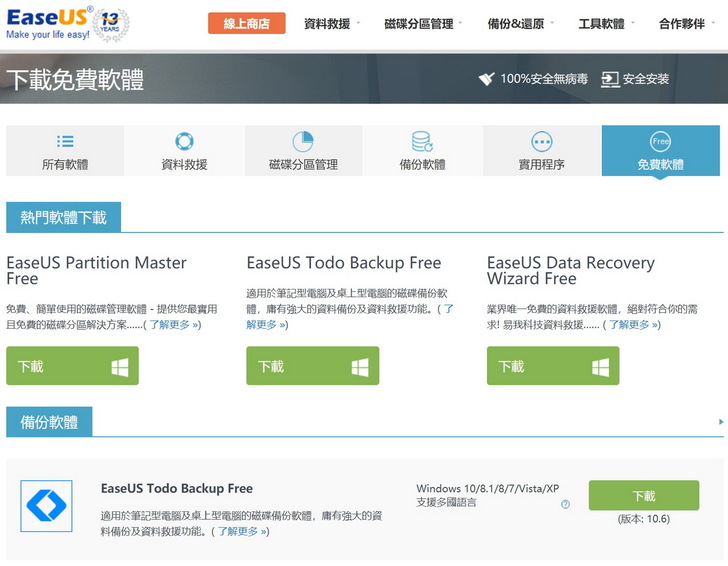Image resolution: width=728 pixels, height=566 pixels.
Task: Click the 100%安全無病毒 text
Action: (544, 79)
